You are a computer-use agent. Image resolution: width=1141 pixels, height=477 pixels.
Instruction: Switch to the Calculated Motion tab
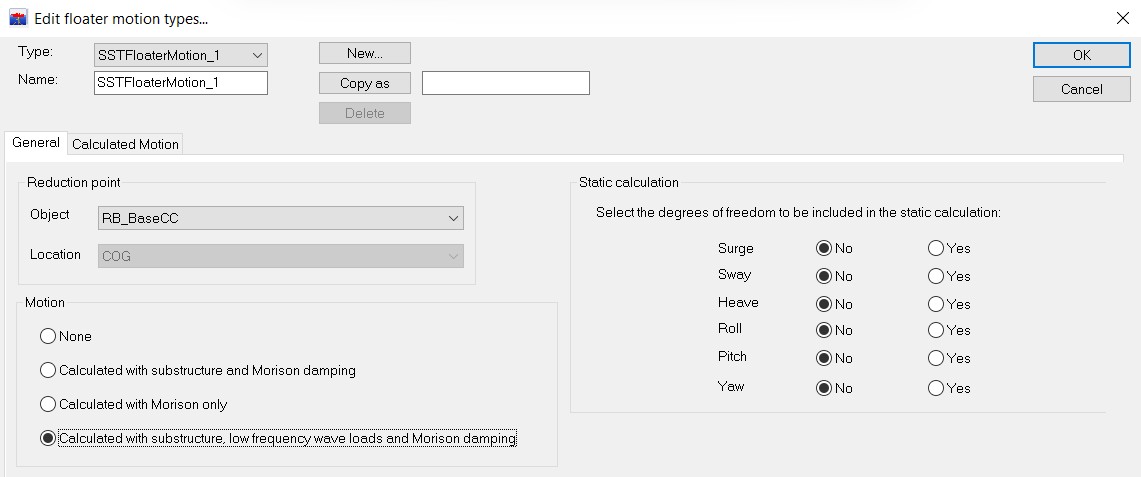tap(125, 144)
